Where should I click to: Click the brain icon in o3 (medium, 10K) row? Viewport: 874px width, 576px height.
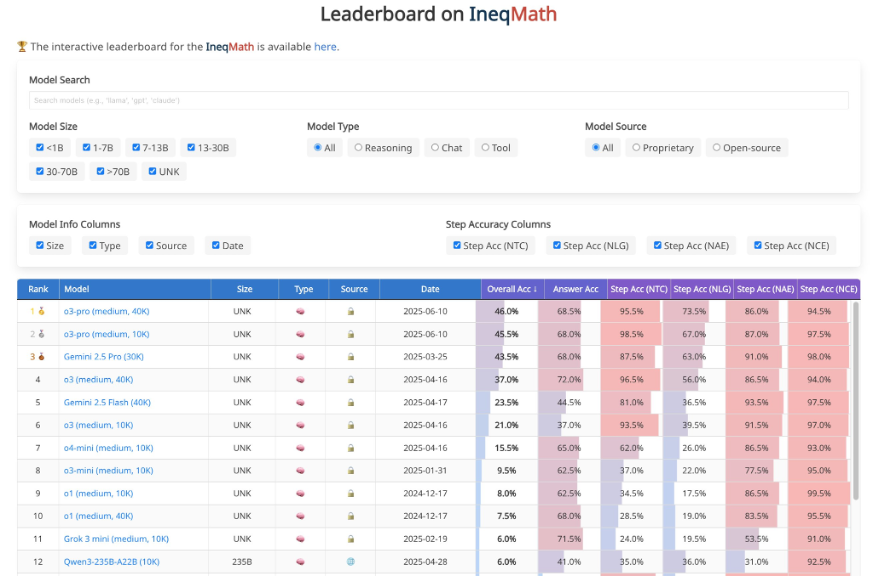point(300,425)
